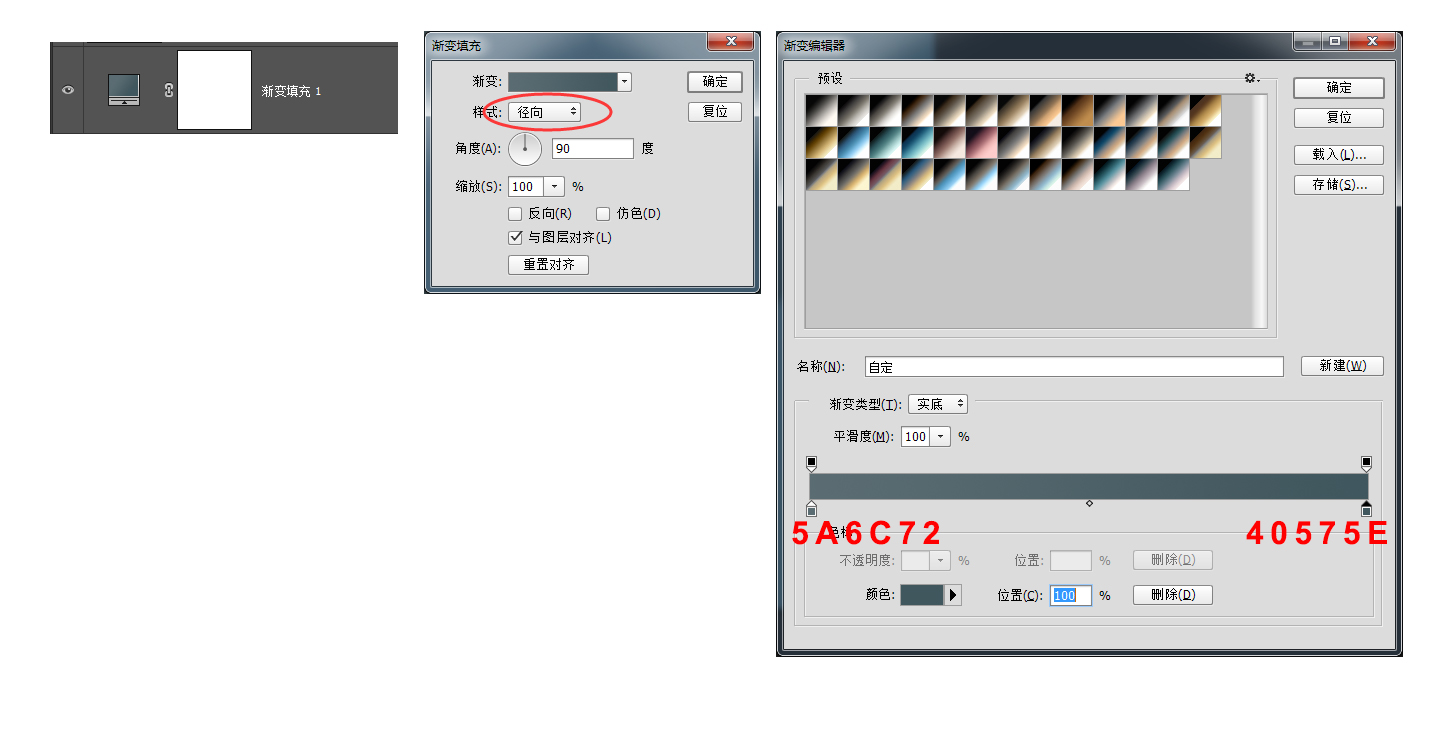1432x746 pixels.
Task: Click the angle dial in 渐变填充
Action: [525, 149]
